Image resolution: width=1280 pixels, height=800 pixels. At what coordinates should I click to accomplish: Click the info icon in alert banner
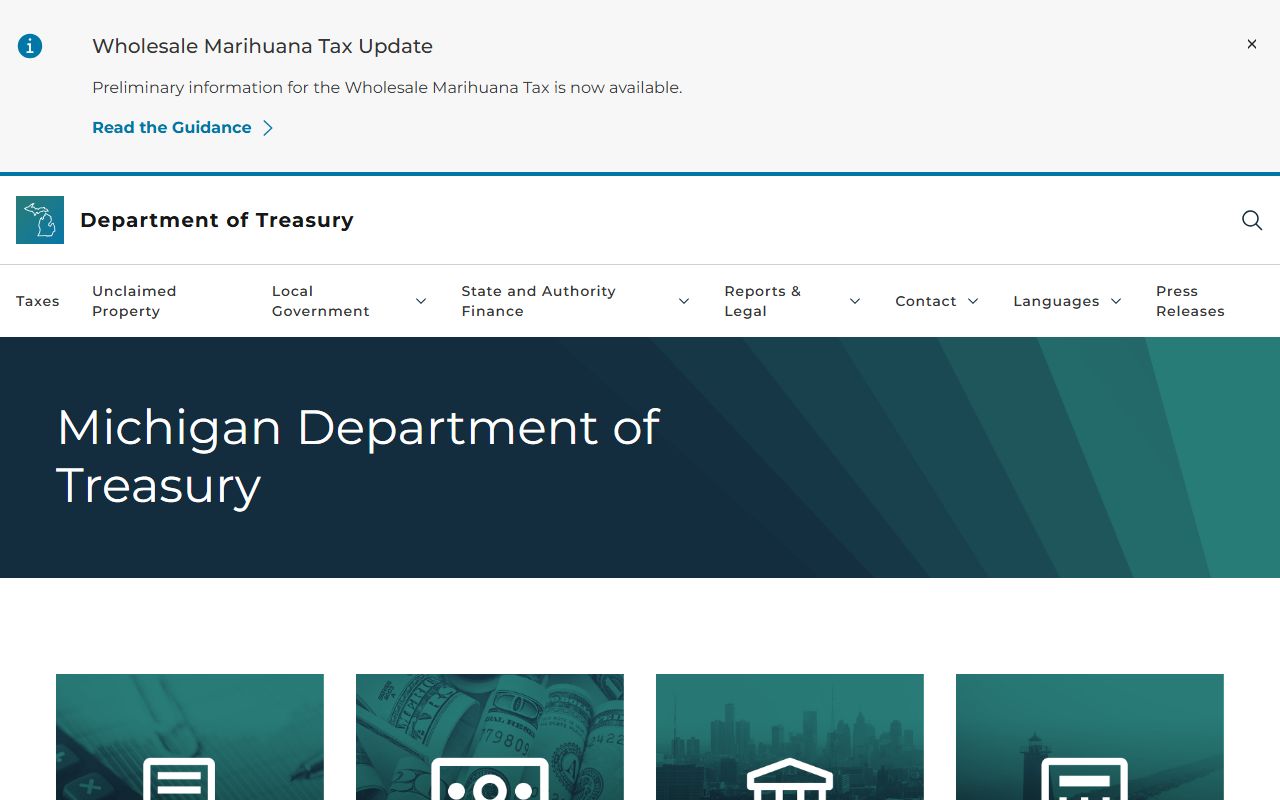tap(30, 46)
